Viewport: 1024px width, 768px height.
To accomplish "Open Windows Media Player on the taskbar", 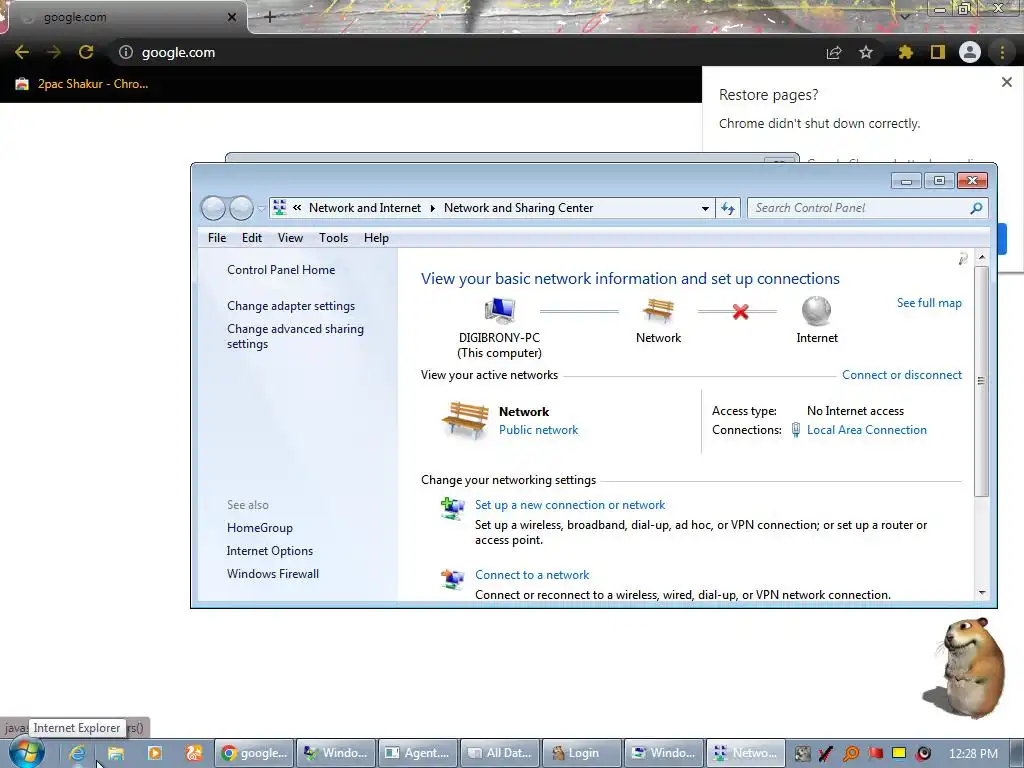I will (x=155, y=753).
